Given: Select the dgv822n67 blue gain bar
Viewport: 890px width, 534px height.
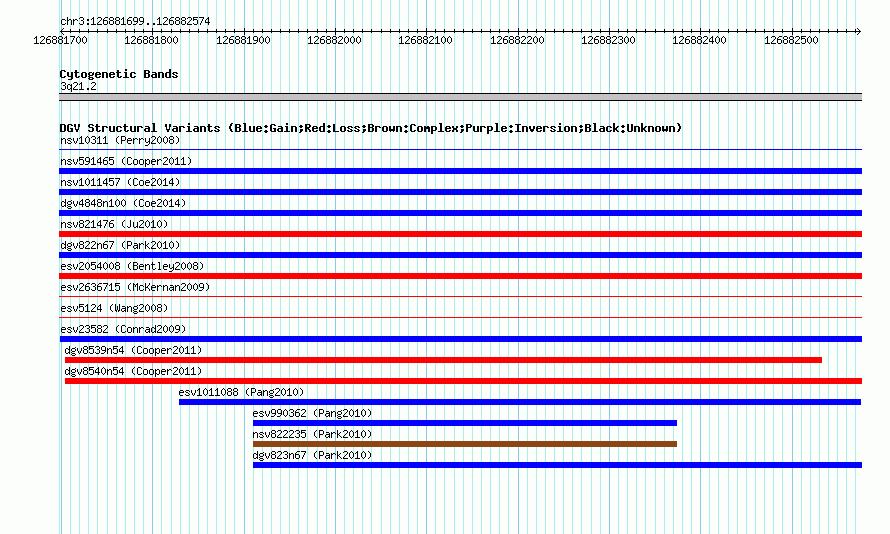Looking at the screenshot, I should click(x=460, y=255).
